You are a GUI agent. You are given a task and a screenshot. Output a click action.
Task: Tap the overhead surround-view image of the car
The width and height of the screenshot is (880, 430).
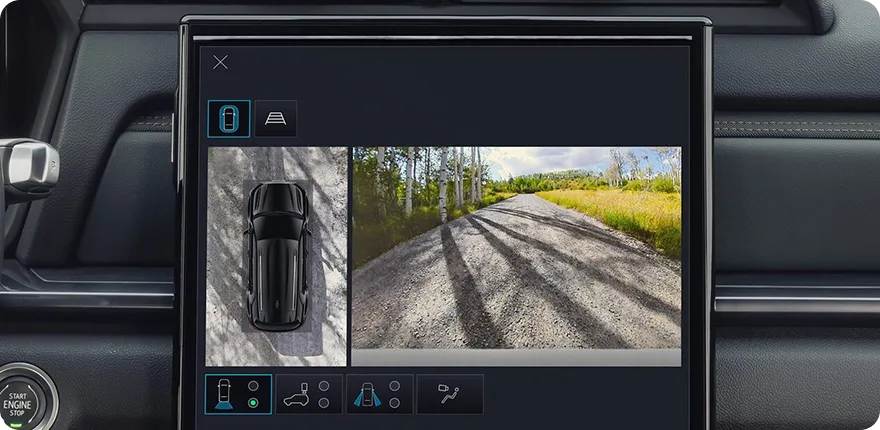pyautogui.click(x=277, y=257)
